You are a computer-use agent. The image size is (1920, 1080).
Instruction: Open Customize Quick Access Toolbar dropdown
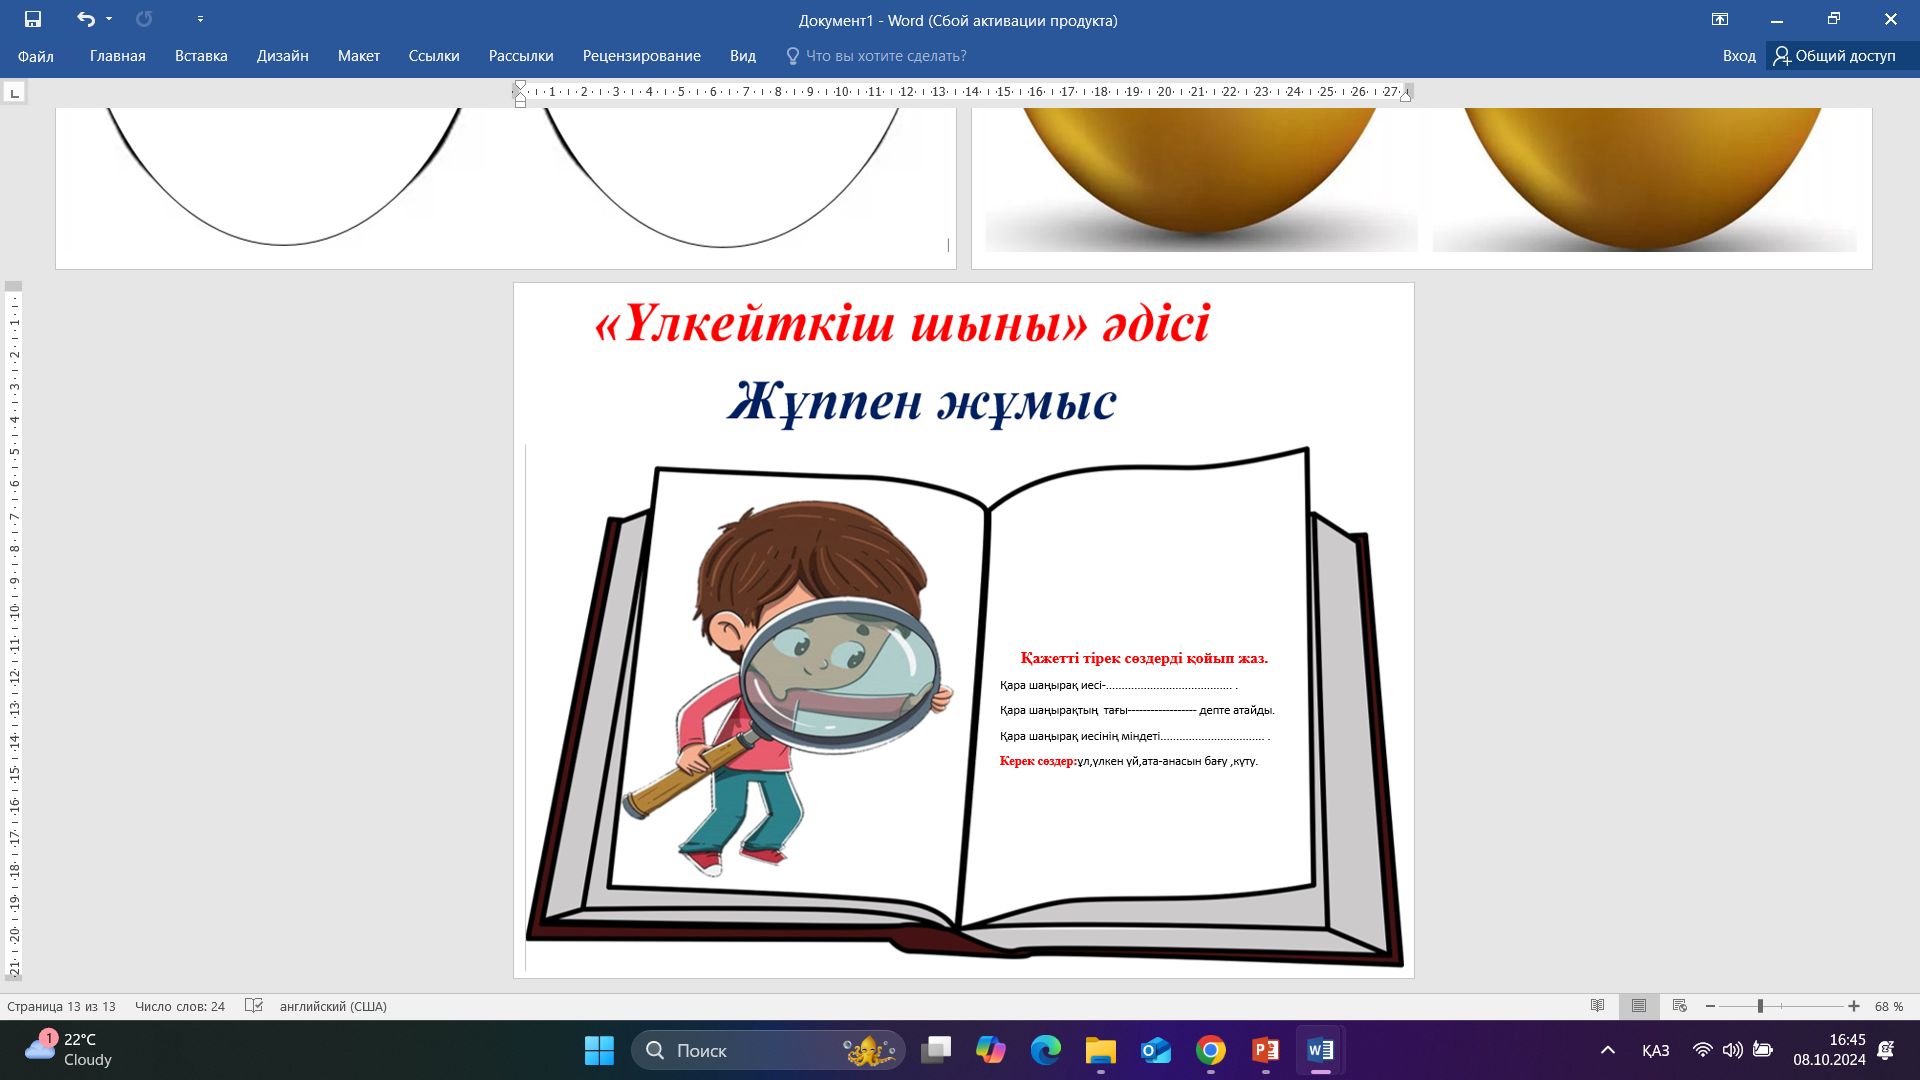point(200,19)
